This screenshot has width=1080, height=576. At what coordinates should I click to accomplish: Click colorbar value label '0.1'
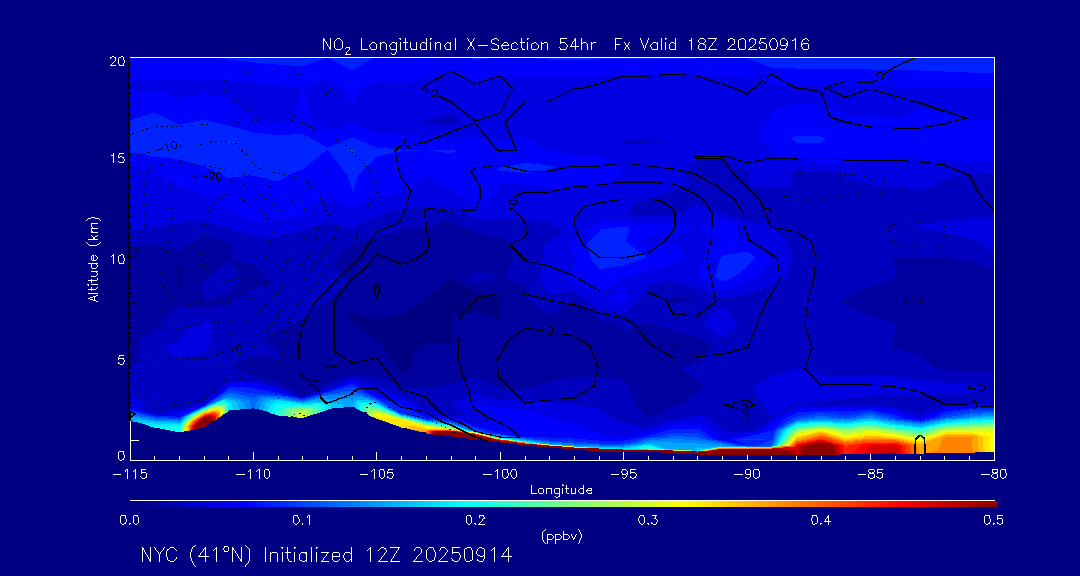click(x=302, y=520)
